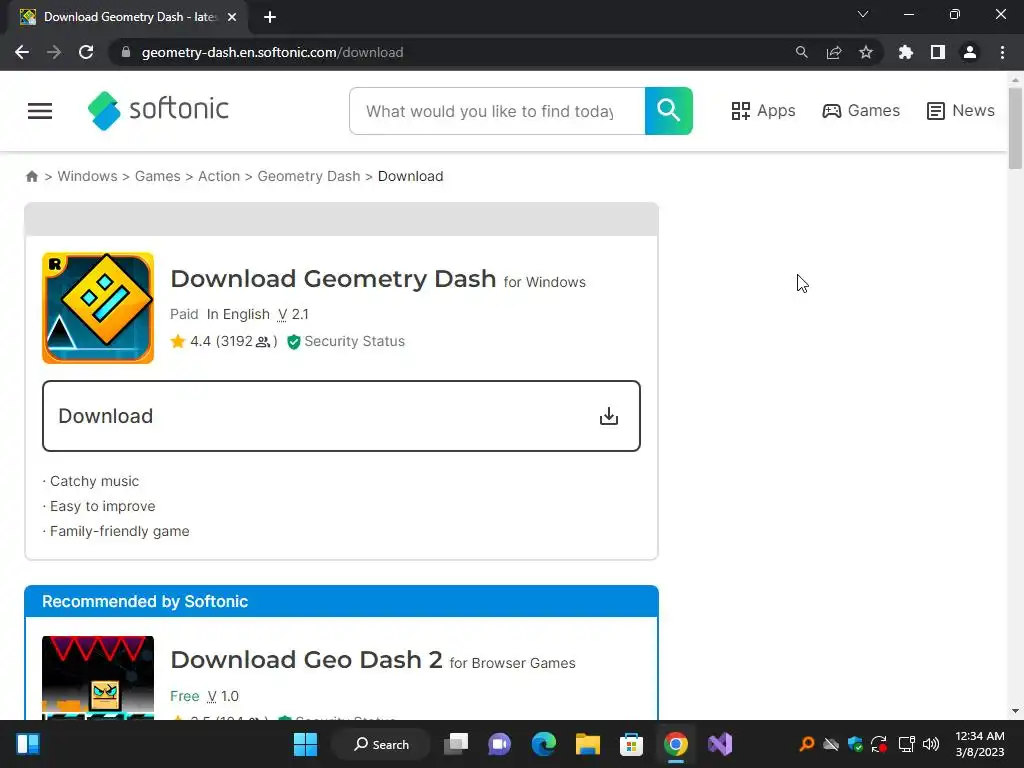Open Download Geo Dash 2 title
The height and width of the screenshot is (768, 1024).
(306, 660)
